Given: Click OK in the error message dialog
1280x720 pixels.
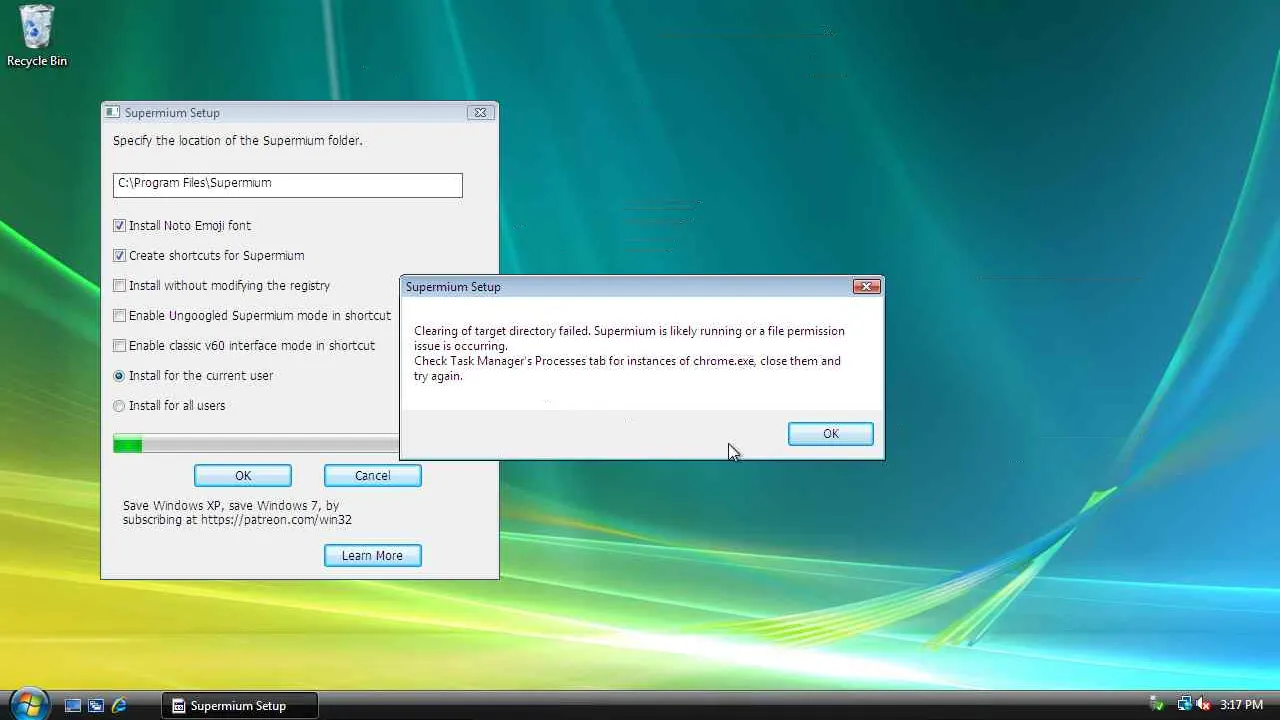Looking at the screenshot, I should pyautogui.click(x=831, y=434).
